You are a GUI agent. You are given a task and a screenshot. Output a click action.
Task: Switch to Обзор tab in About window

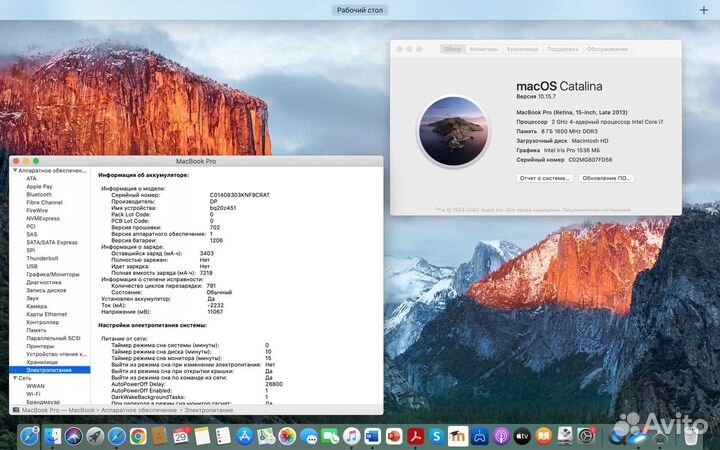[452, 49]
